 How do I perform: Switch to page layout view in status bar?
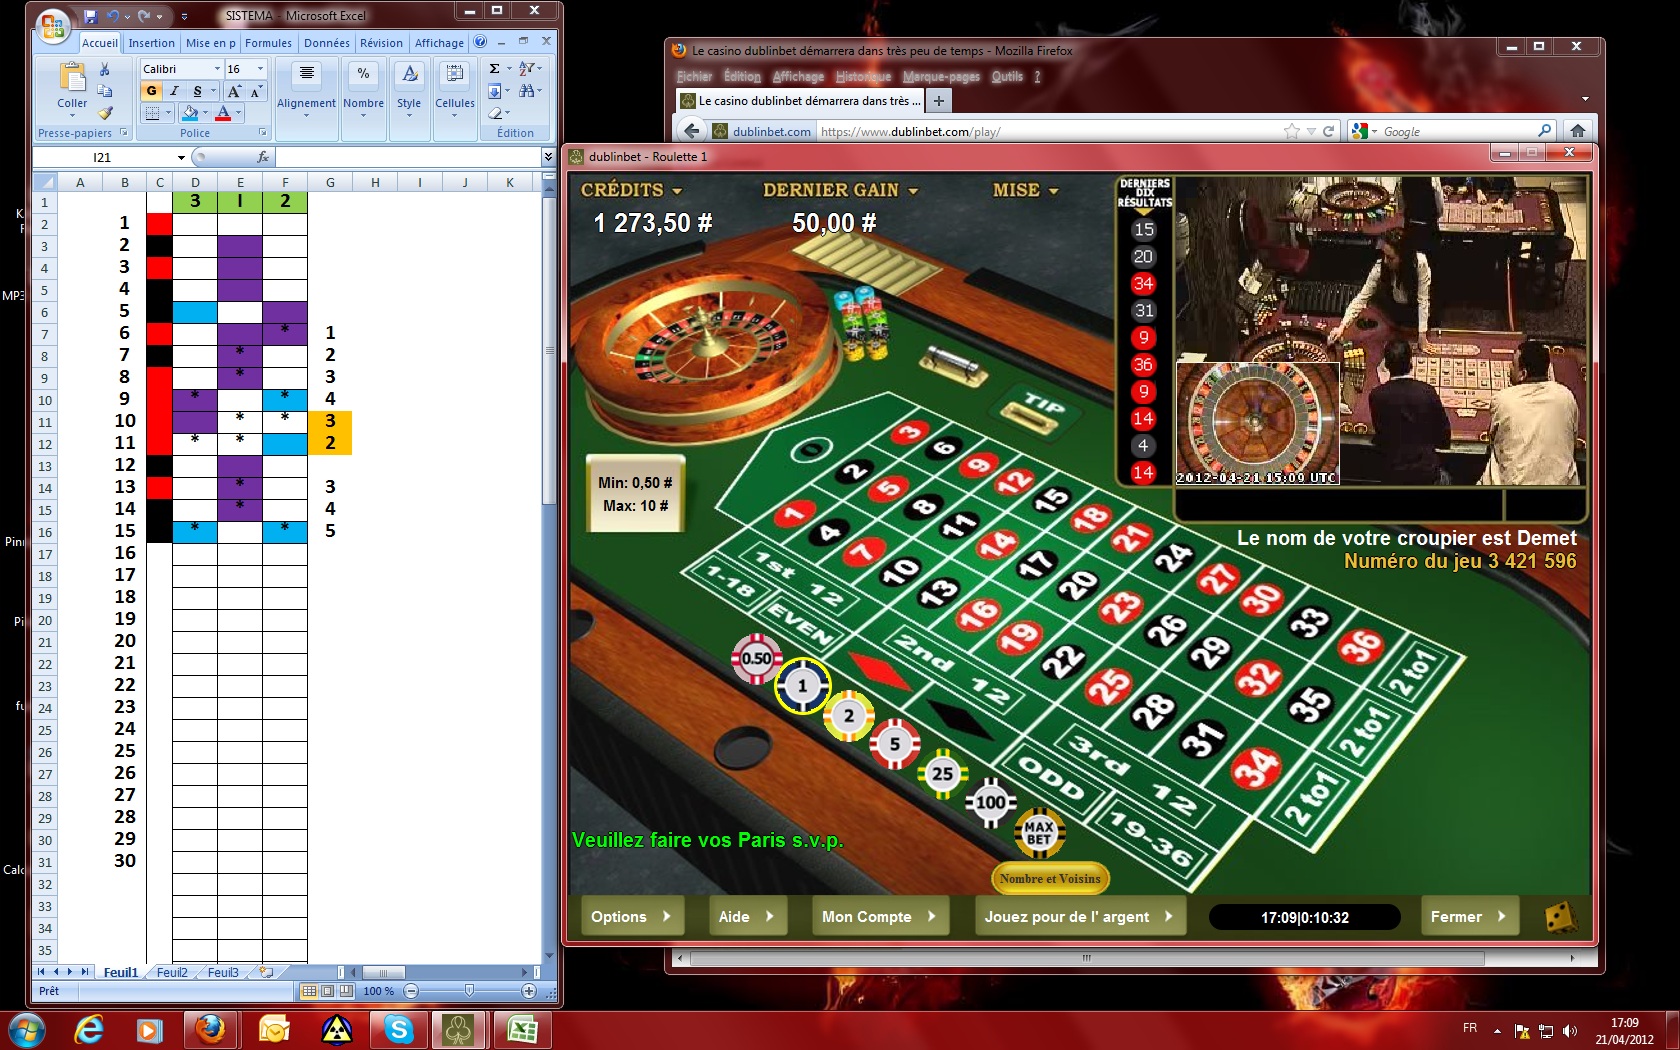pyautogui.click(x=328, y=991)
